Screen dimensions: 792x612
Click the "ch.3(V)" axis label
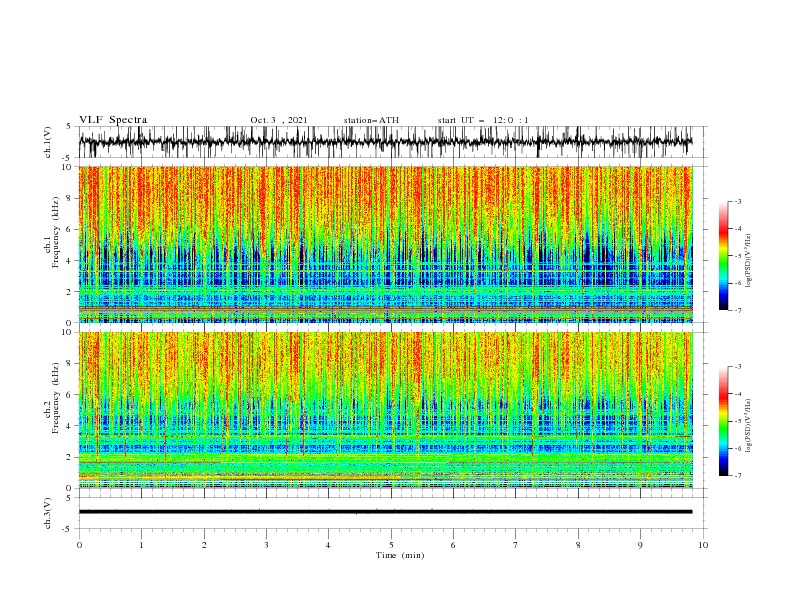click(x=48, y=513)
